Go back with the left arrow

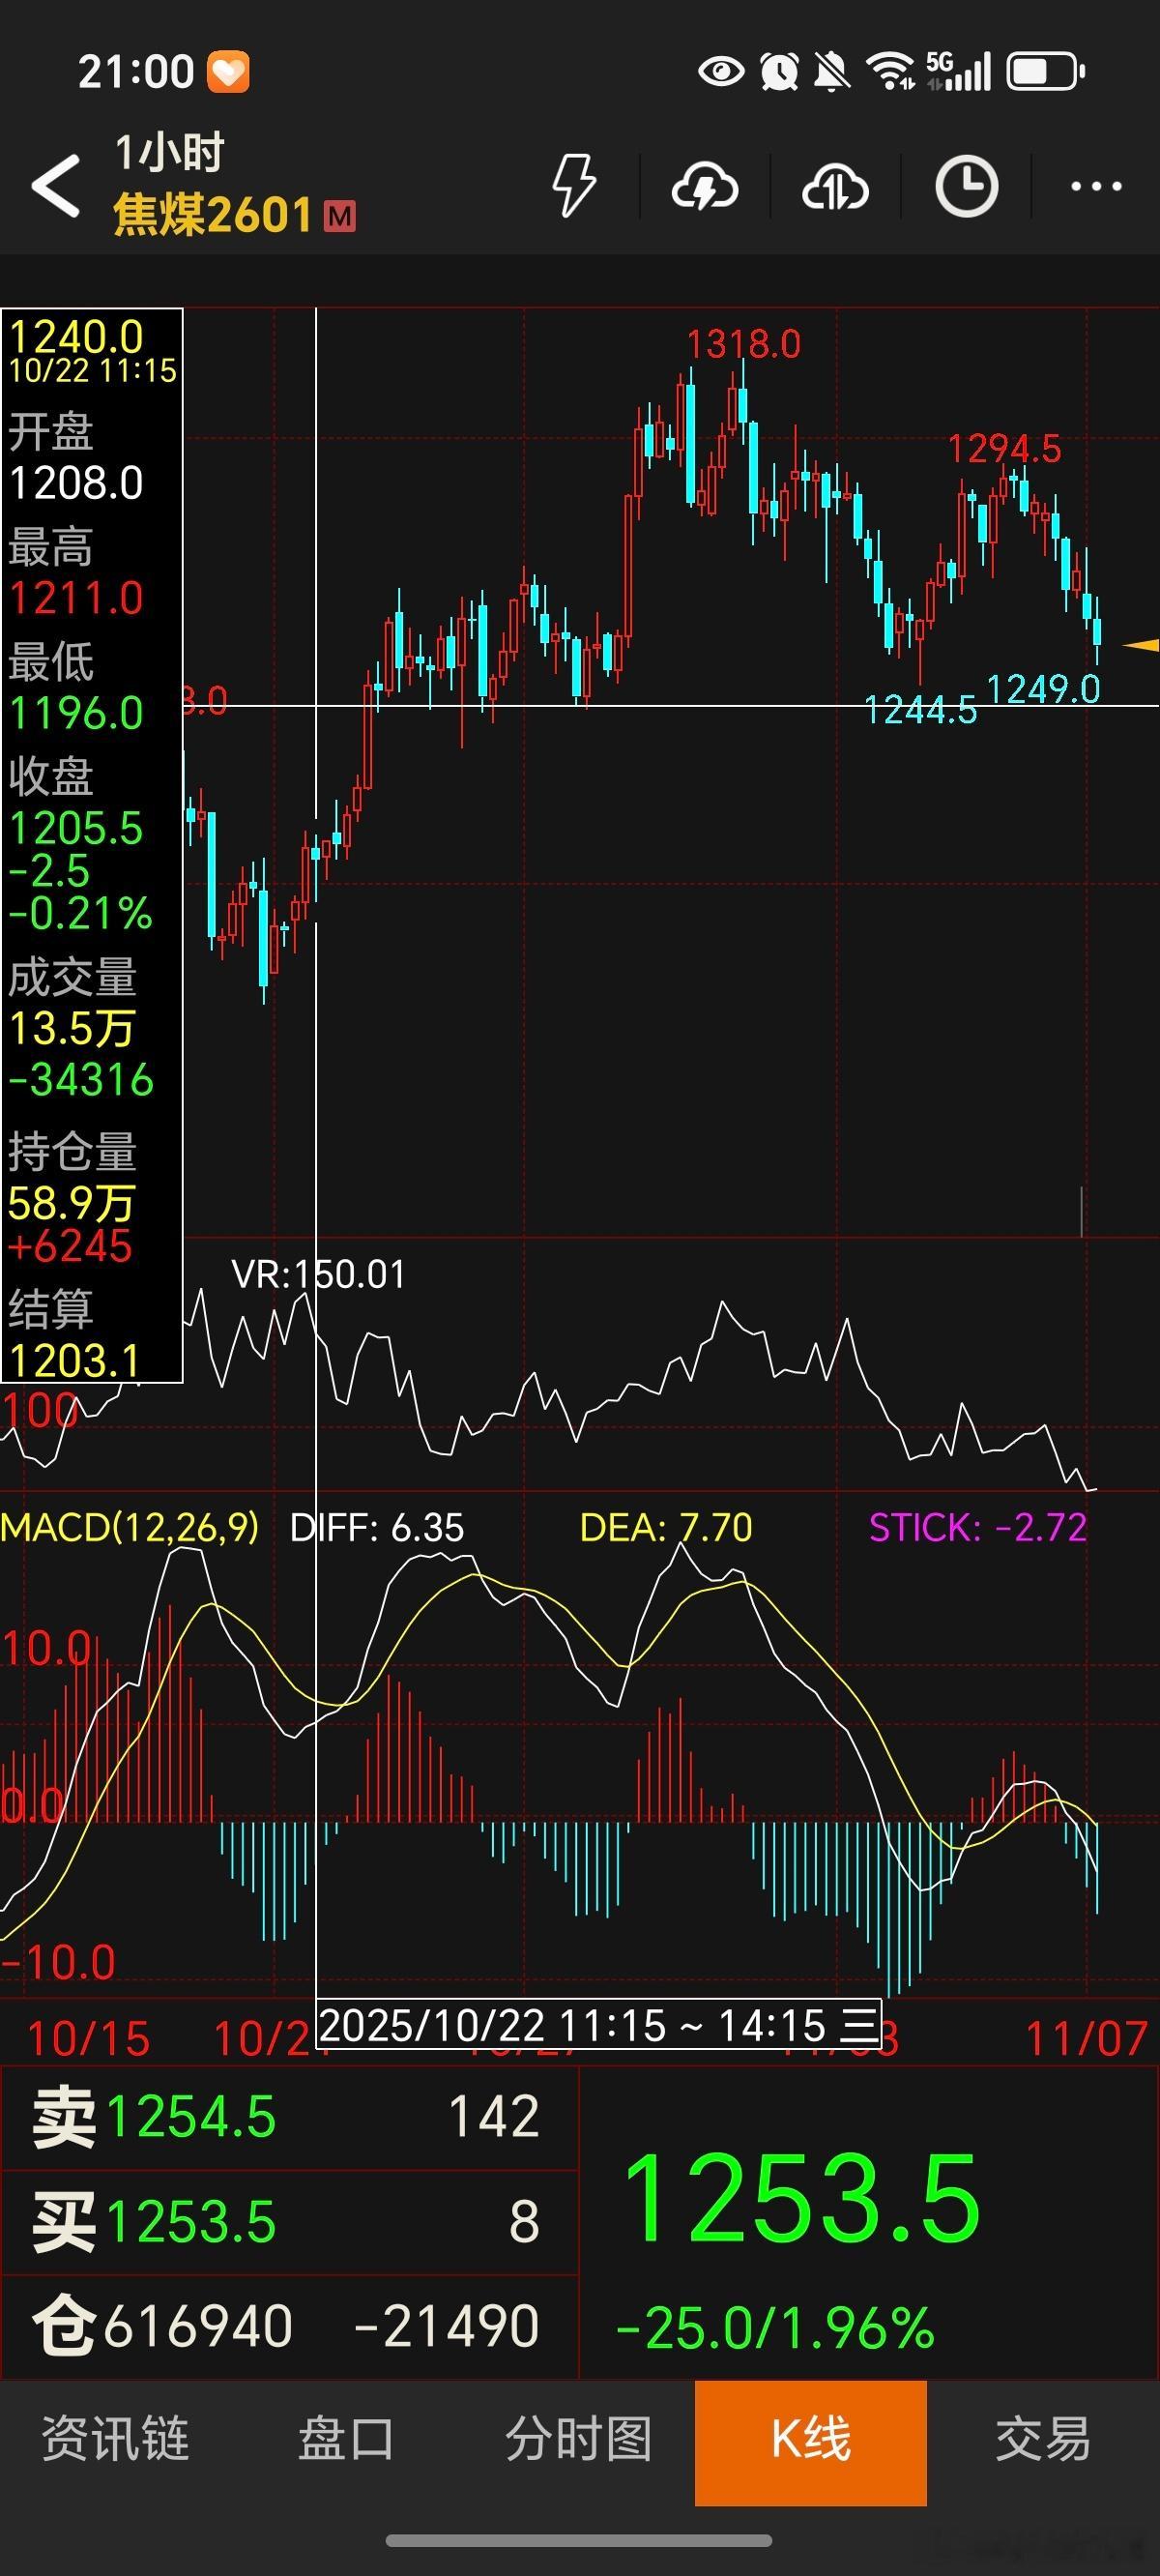pos(55,185)
